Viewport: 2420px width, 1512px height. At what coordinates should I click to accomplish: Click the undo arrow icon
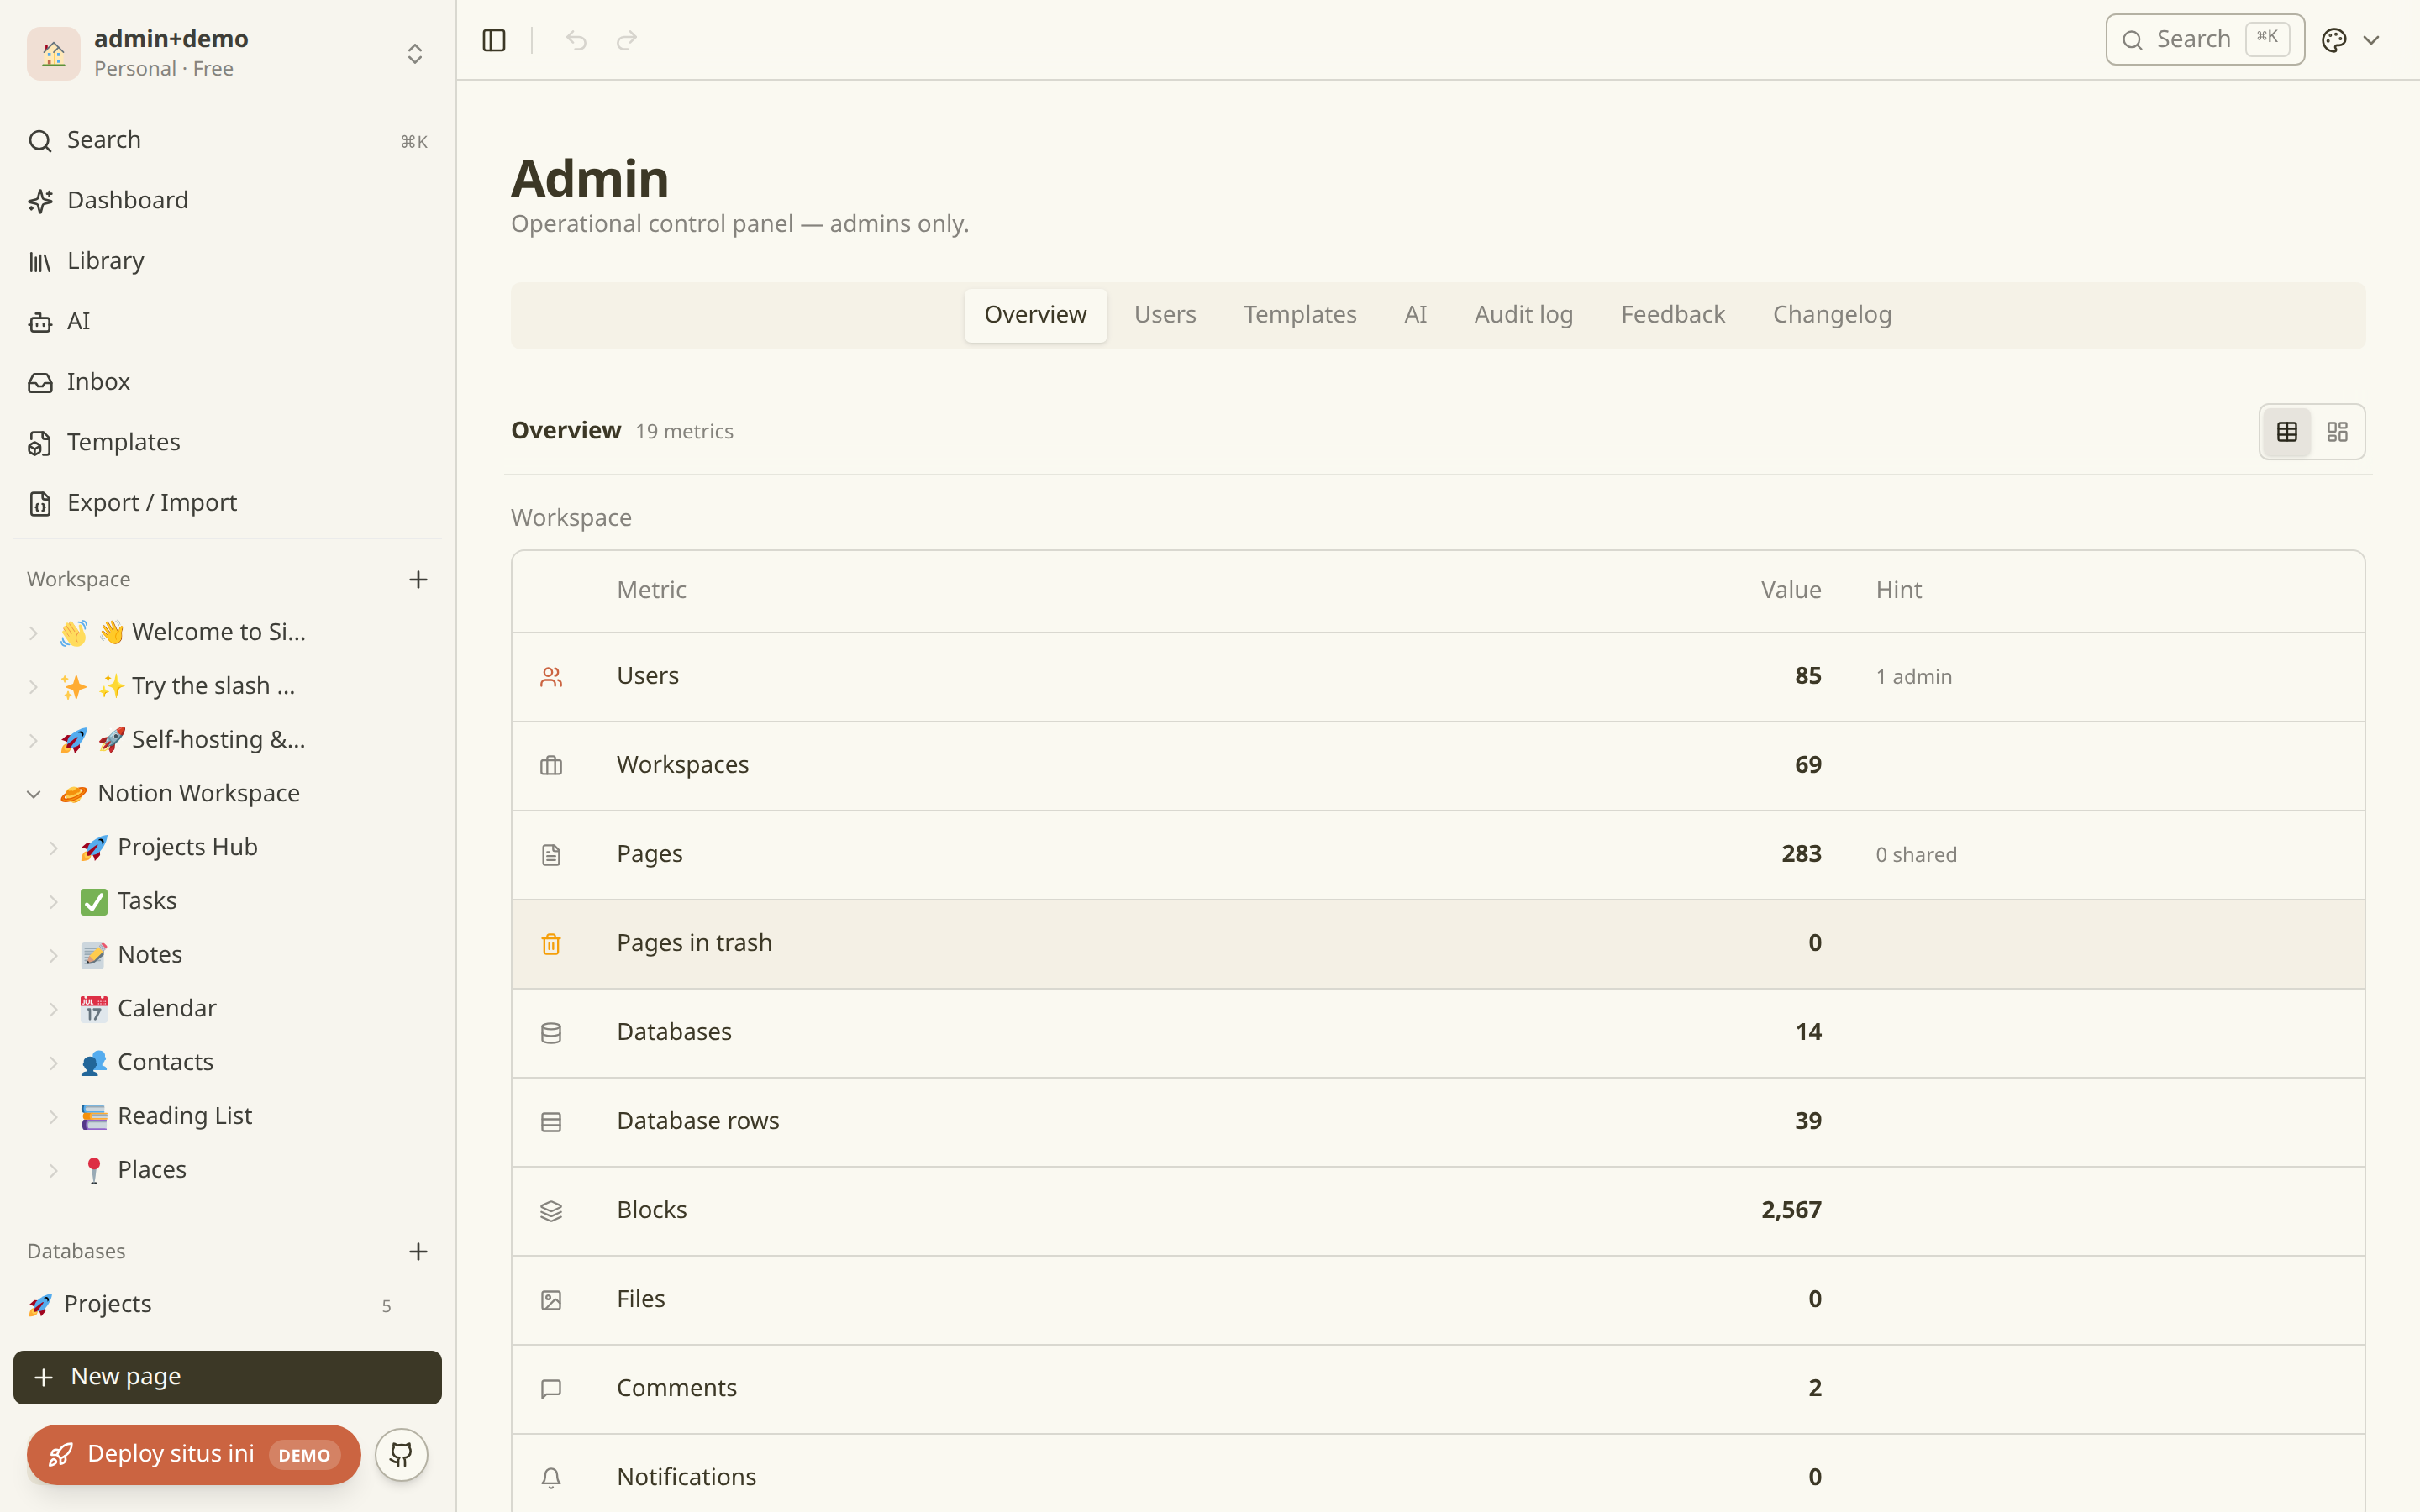(x=576, y=40)
